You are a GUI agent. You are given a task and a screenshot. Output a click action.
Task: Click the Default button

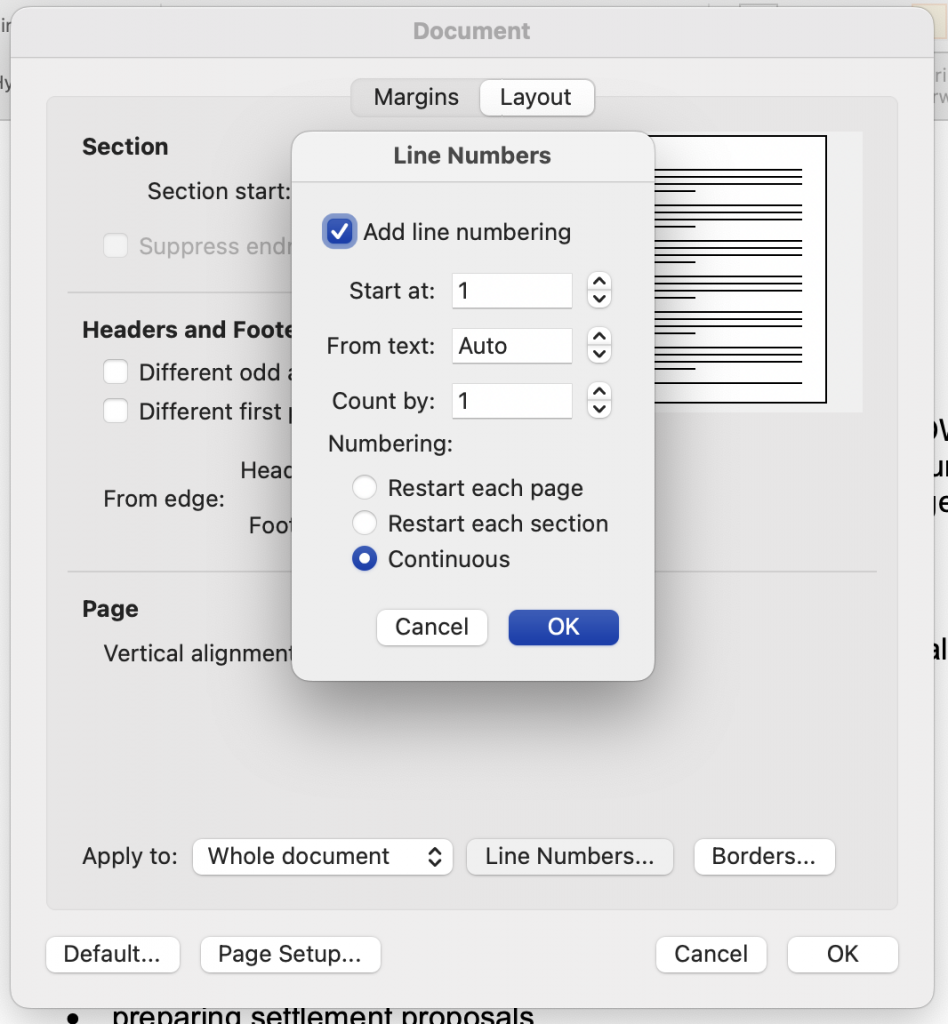coord(112,954)
